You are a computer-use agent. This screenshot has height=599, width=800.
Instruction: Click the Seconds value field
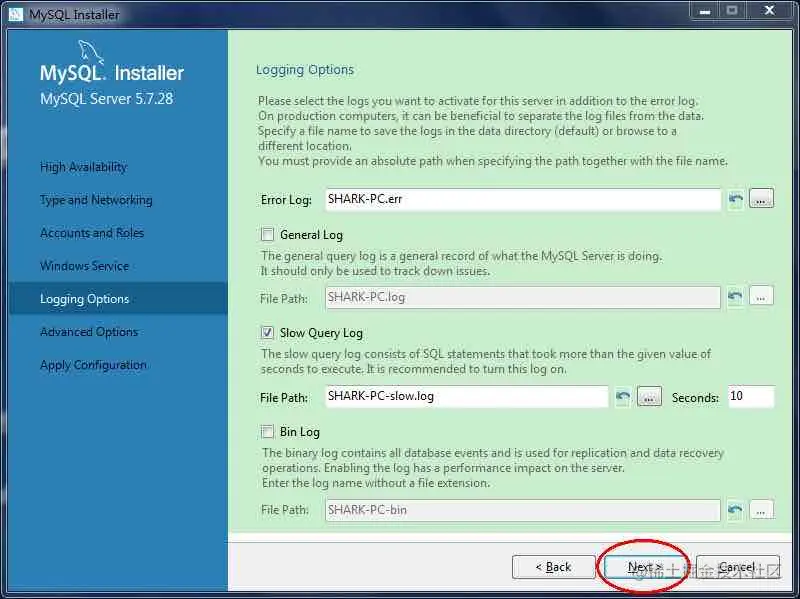(x=751, y=396)
